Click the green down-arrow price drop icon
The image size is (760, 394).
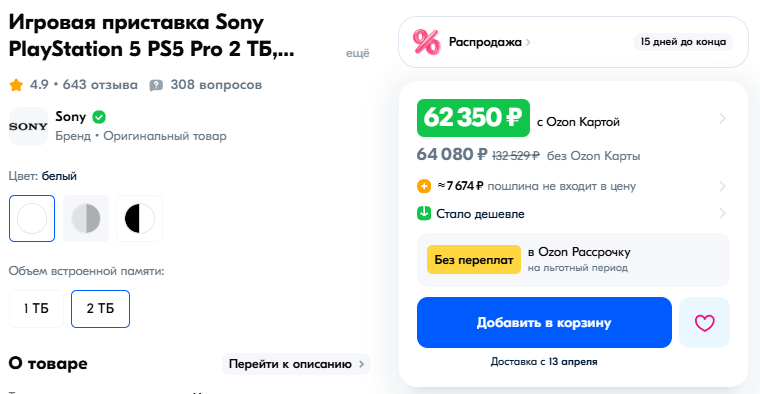[424, 213]
